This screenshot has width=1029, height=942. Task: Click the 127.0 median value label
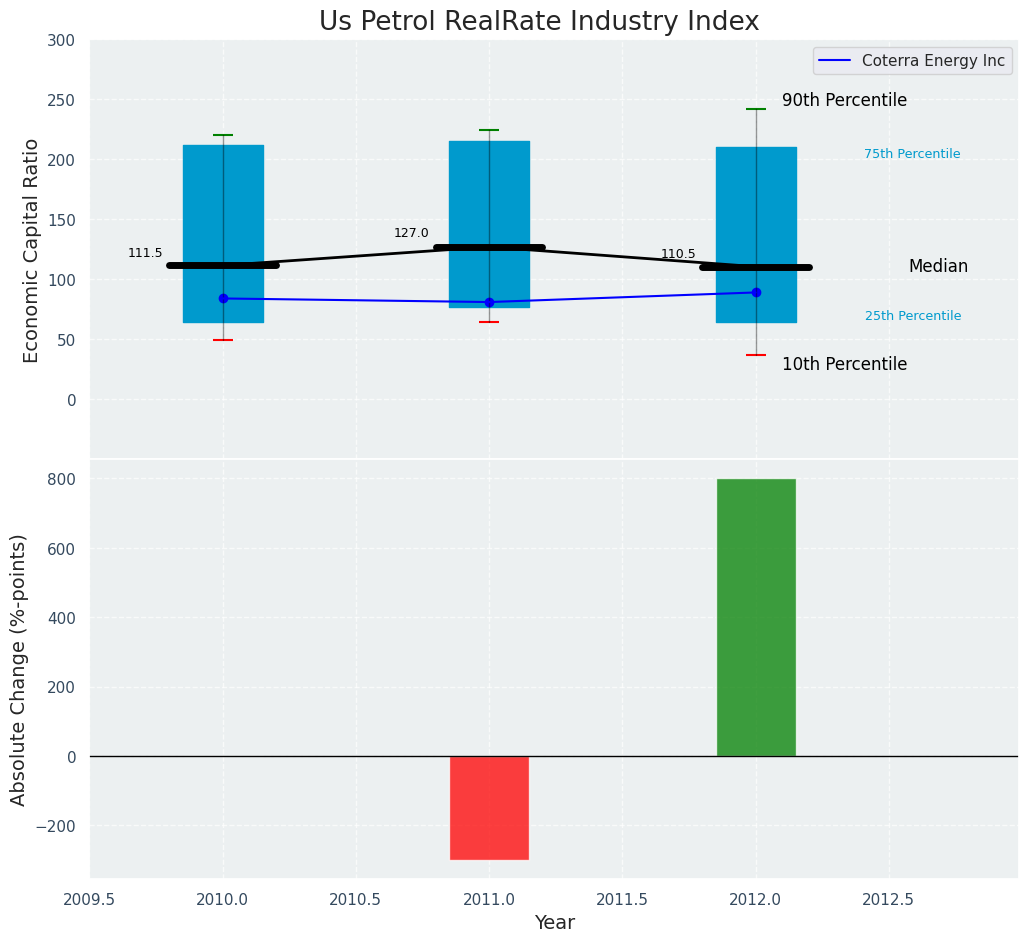[x=411, y=233]
